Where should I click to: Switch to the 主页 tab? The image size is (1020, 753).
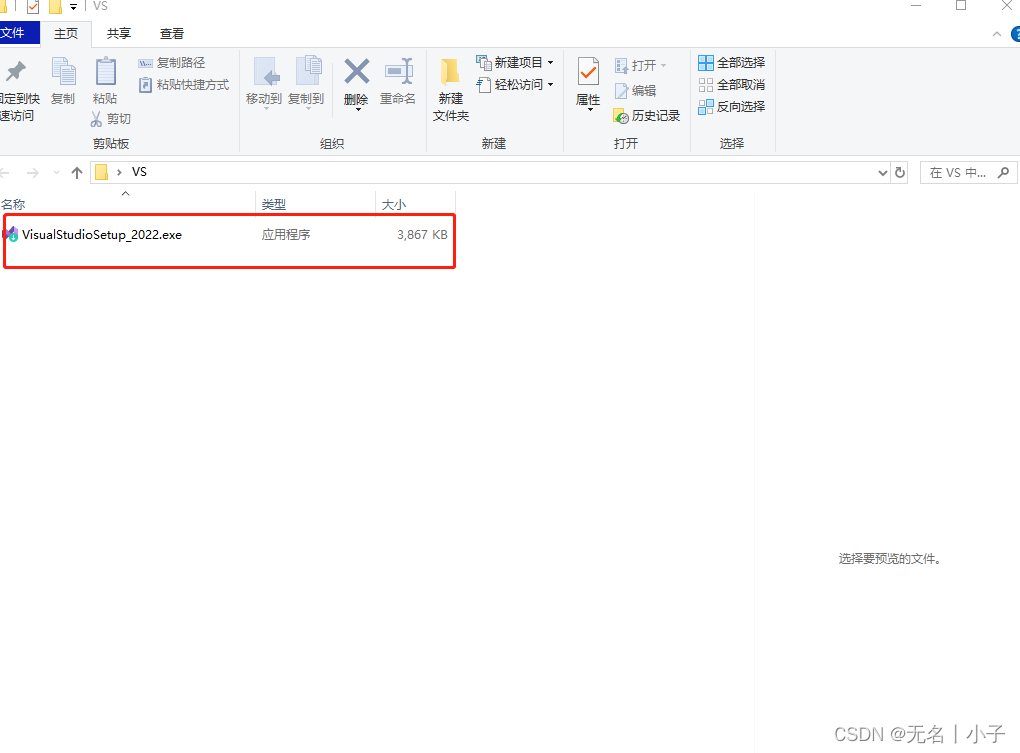[66, 34]
